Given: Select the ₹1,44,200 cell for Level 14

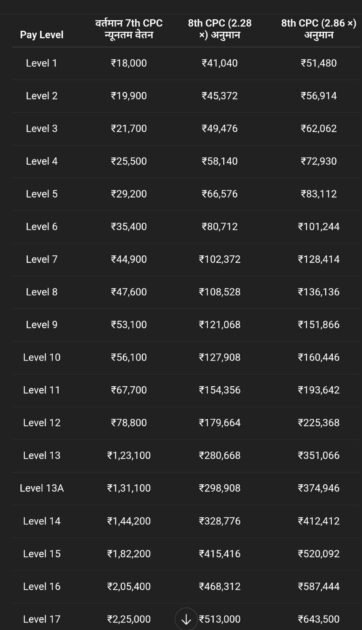Looking at the screenshot, I should pyautogui.click(x=129, y=521).
